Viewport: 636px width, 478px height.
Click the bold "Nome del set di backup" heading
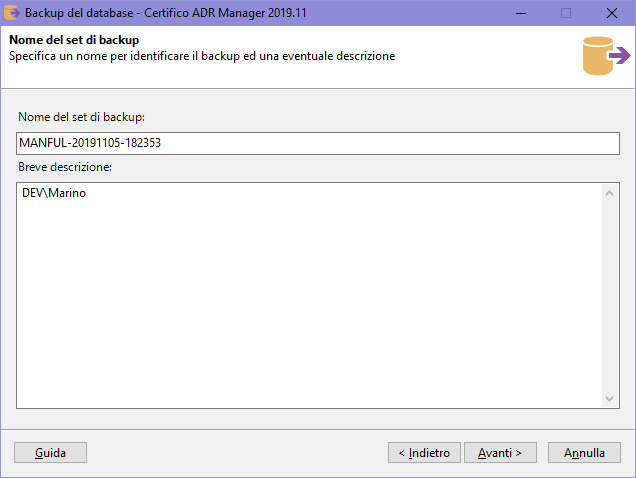73,40
